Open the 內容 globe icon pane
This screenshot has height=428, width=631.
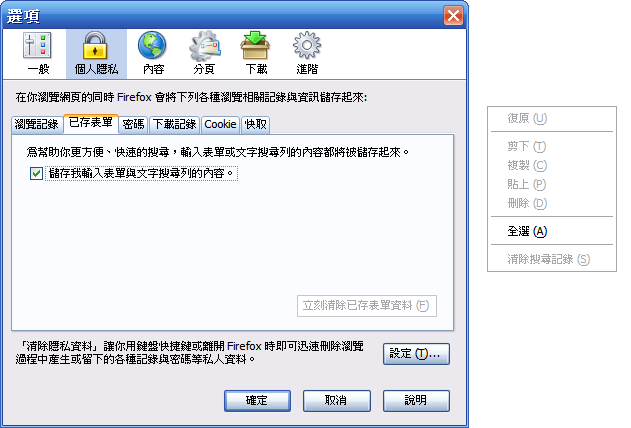pyautogui.click(x=153, y=54)
